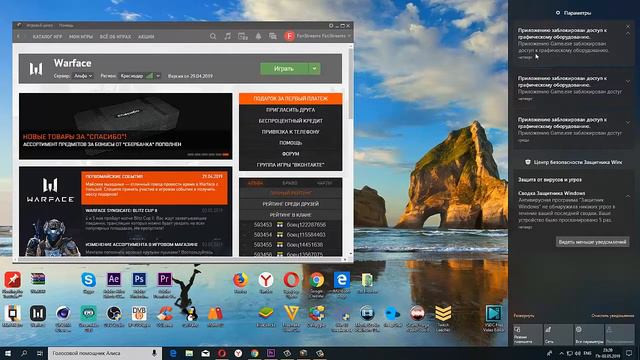Open КАТАЛОГ ИГР menu
The width and height of the screenshot is (640, 360).
coord(47,37)
